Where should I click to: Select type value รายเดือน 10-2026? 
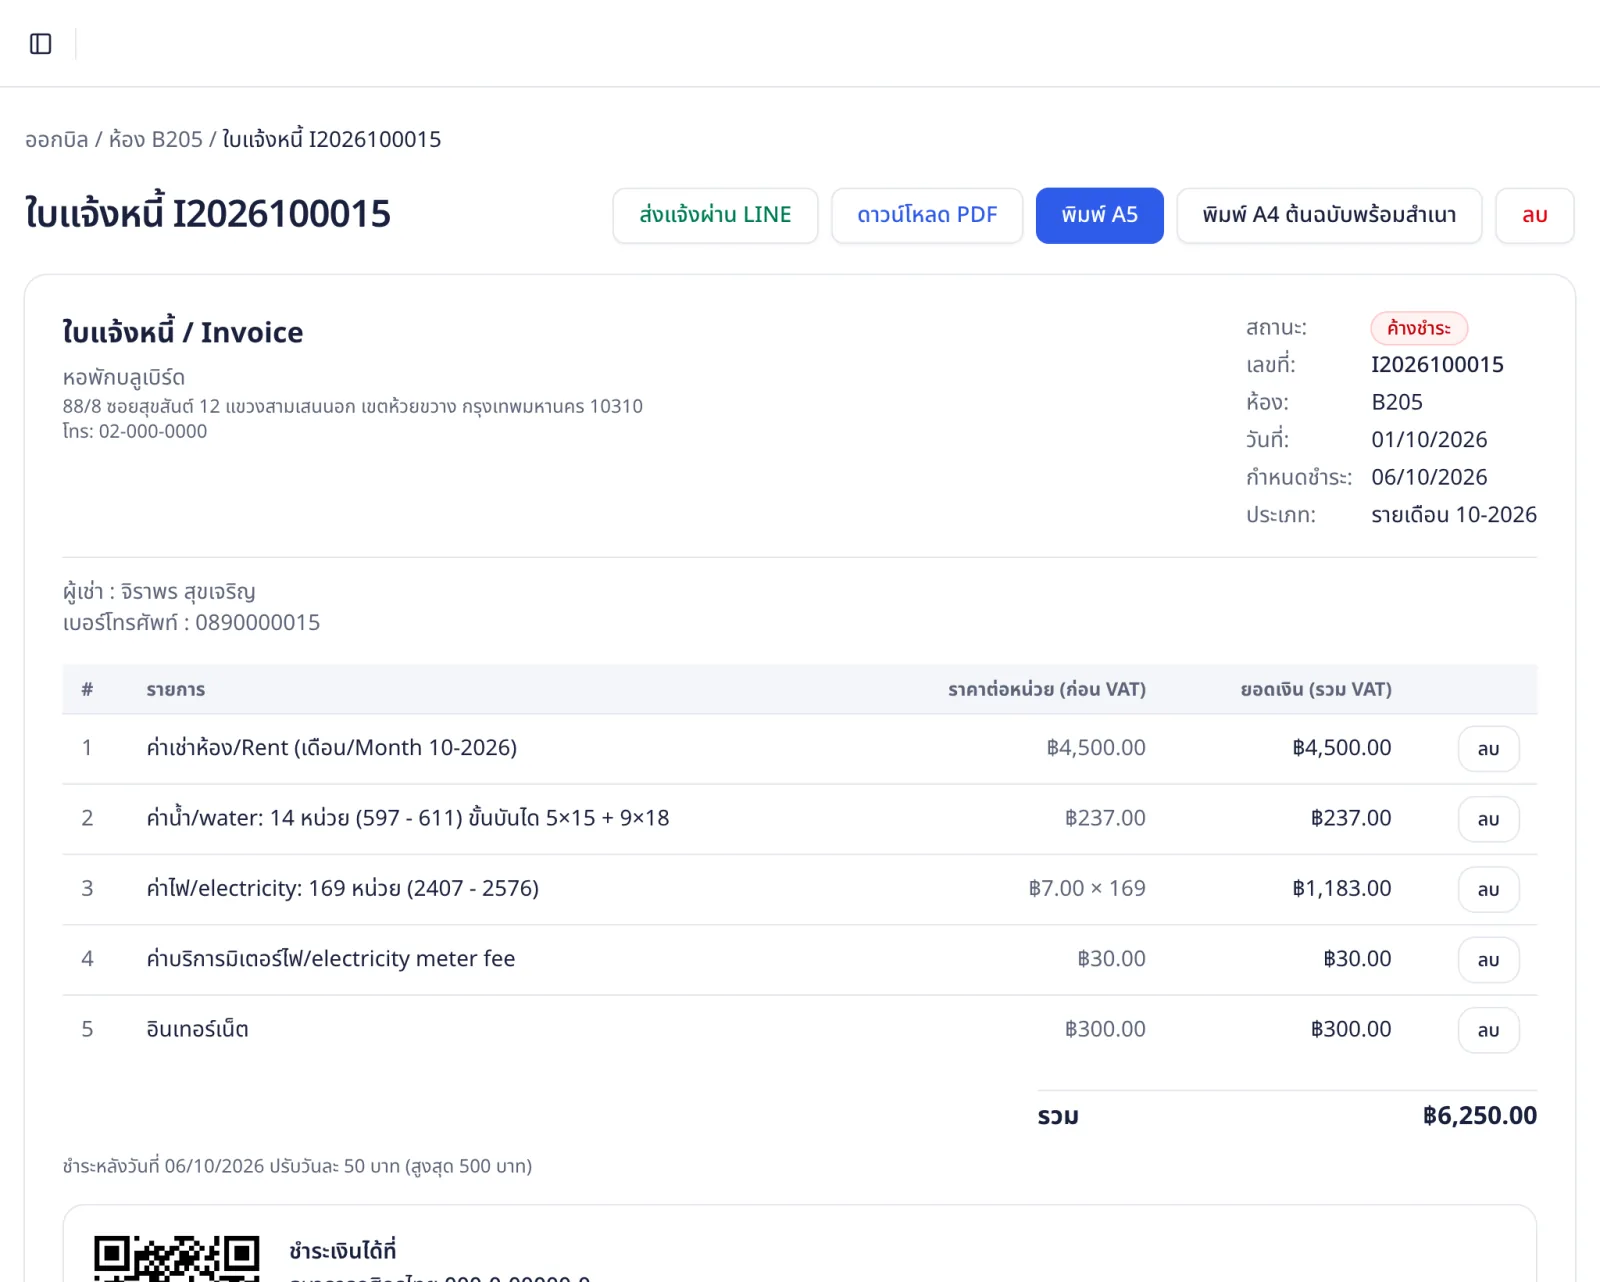point(1454,514)
